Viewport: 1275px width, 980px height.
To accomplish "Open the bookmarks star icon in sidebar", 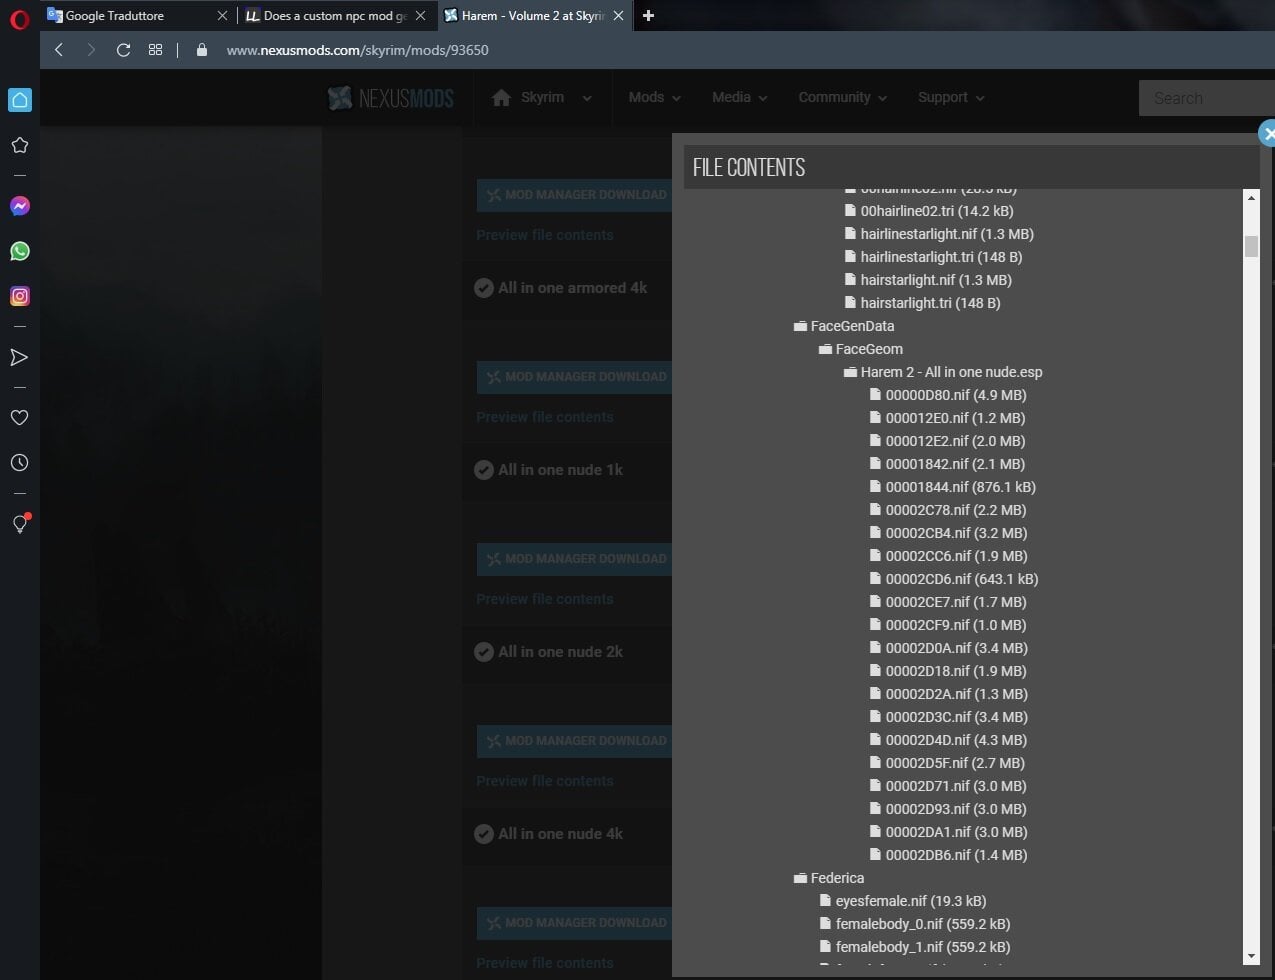I will coord(20,145).
